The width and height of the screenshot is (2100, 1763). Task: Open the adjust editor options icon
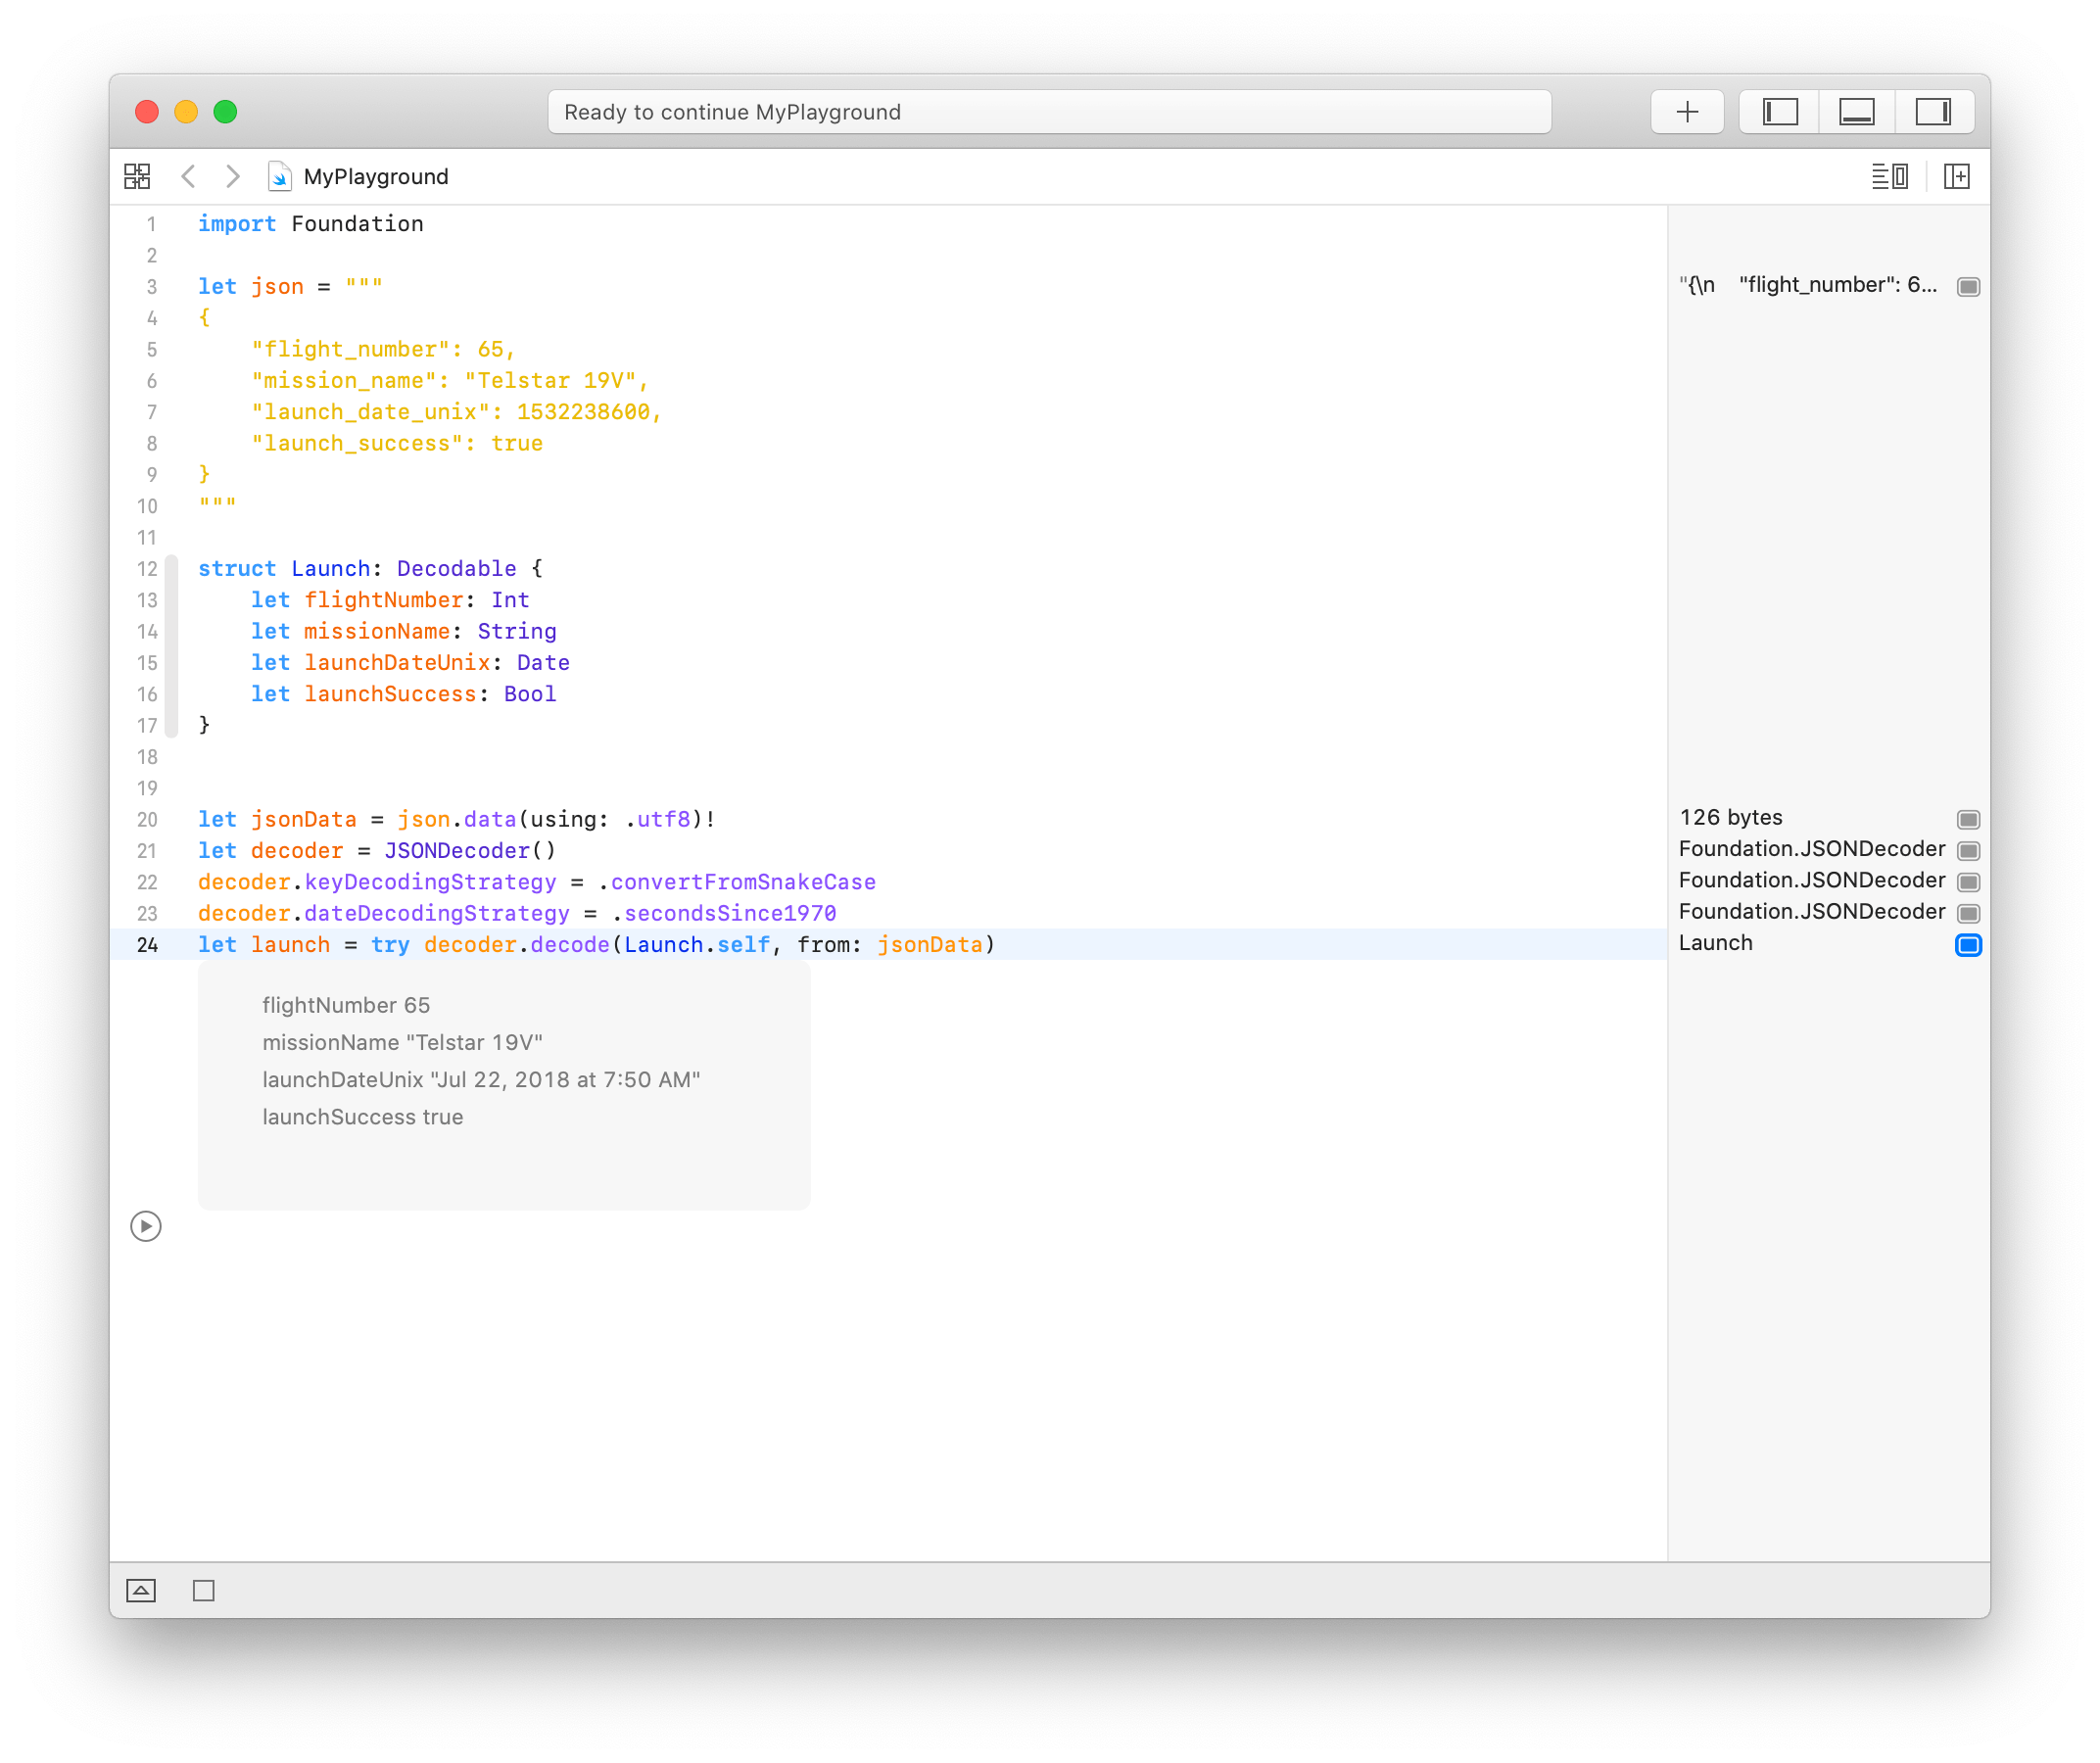click(1891, 176)
